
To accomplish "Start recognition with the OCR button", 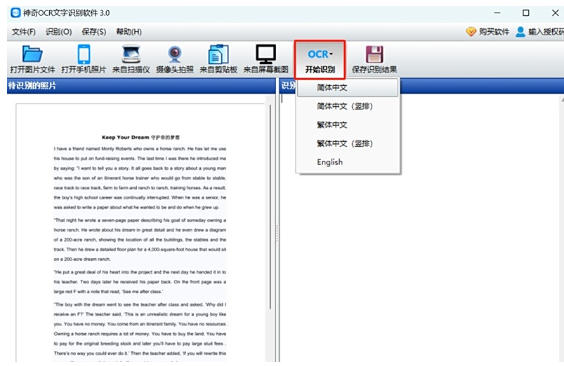I will coord(320,60).
